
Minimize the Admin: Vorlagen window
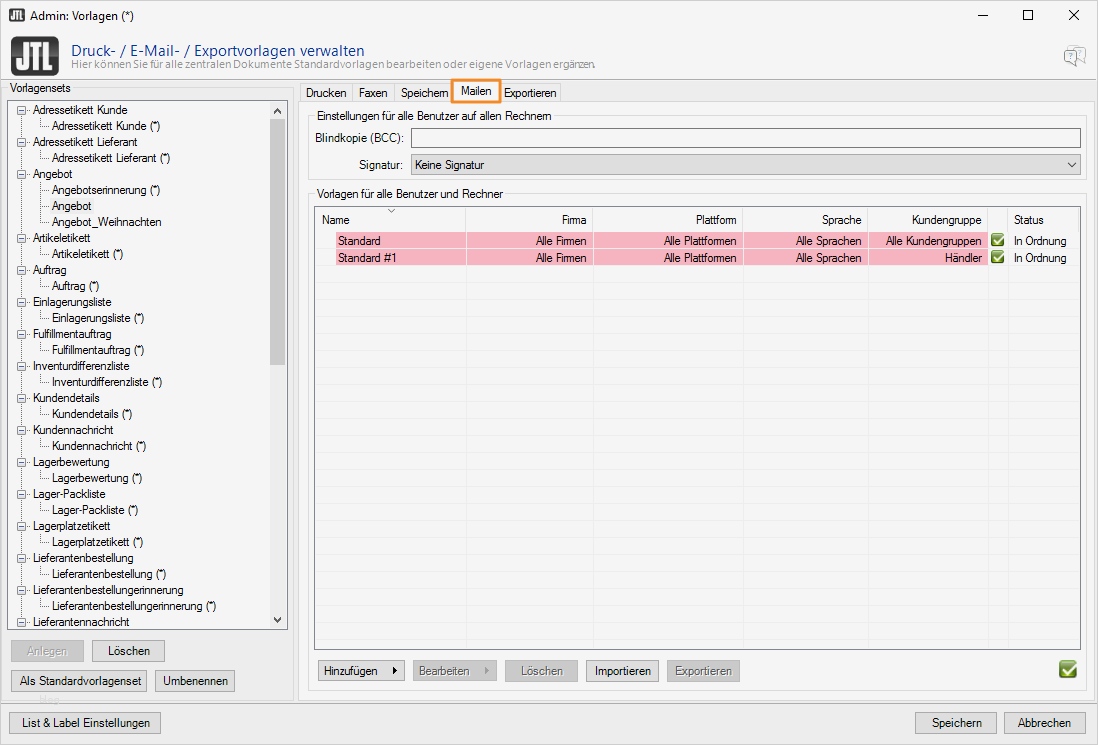click(983, 15)
